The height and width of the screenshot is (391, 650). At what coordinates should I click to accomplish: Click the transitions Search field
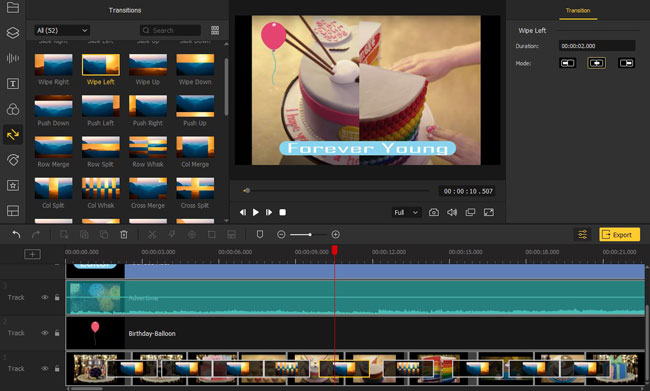click(170, 30)
